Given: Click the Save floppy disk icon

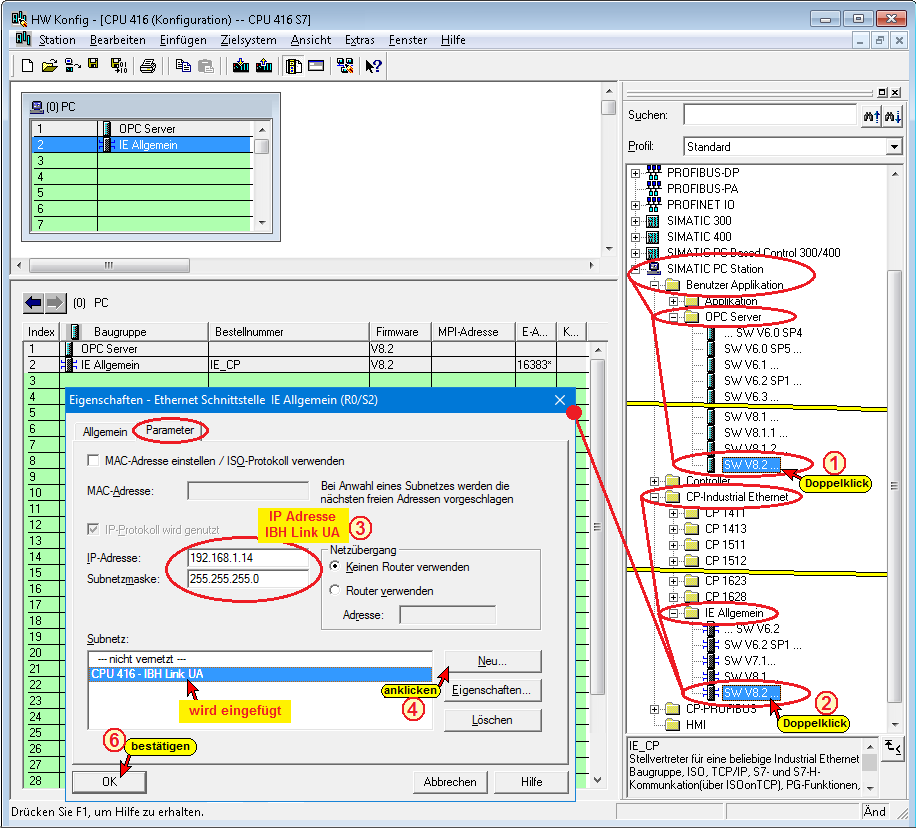Looking at the screenshot, I should [93, 64].
